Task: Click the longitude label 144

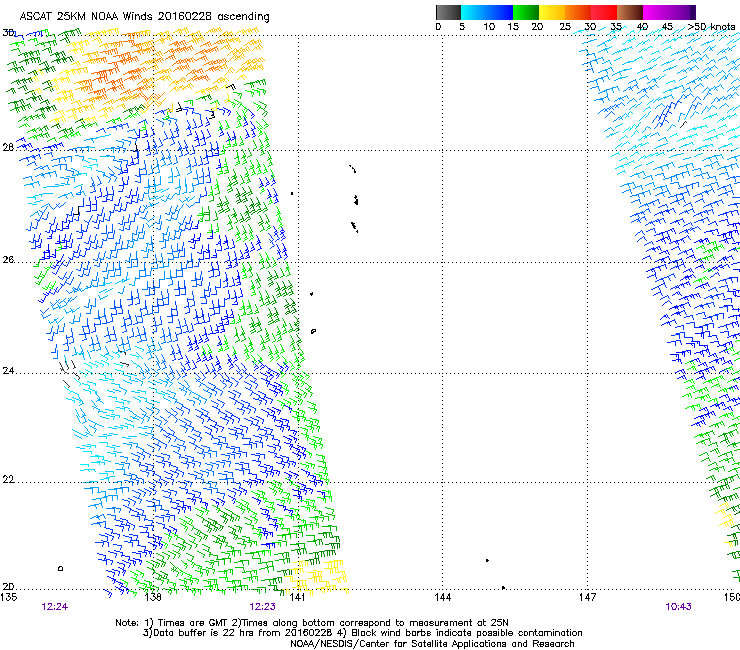Action: (x=443, y=597)
